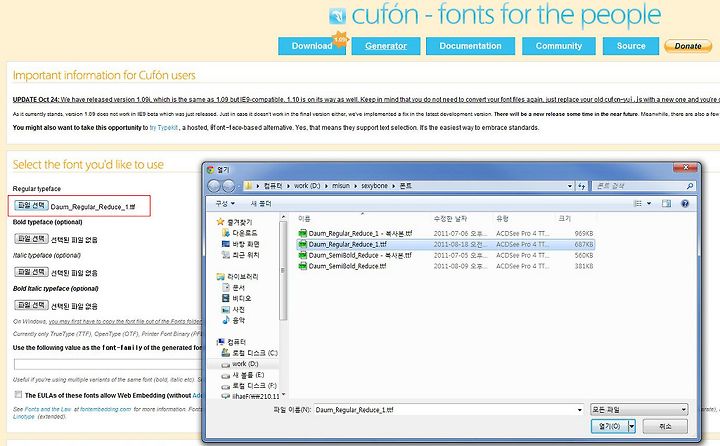Viewport: 720px width, 446px height.
Task: Click the Cufón logo icon in header
Action: (338, 17)
